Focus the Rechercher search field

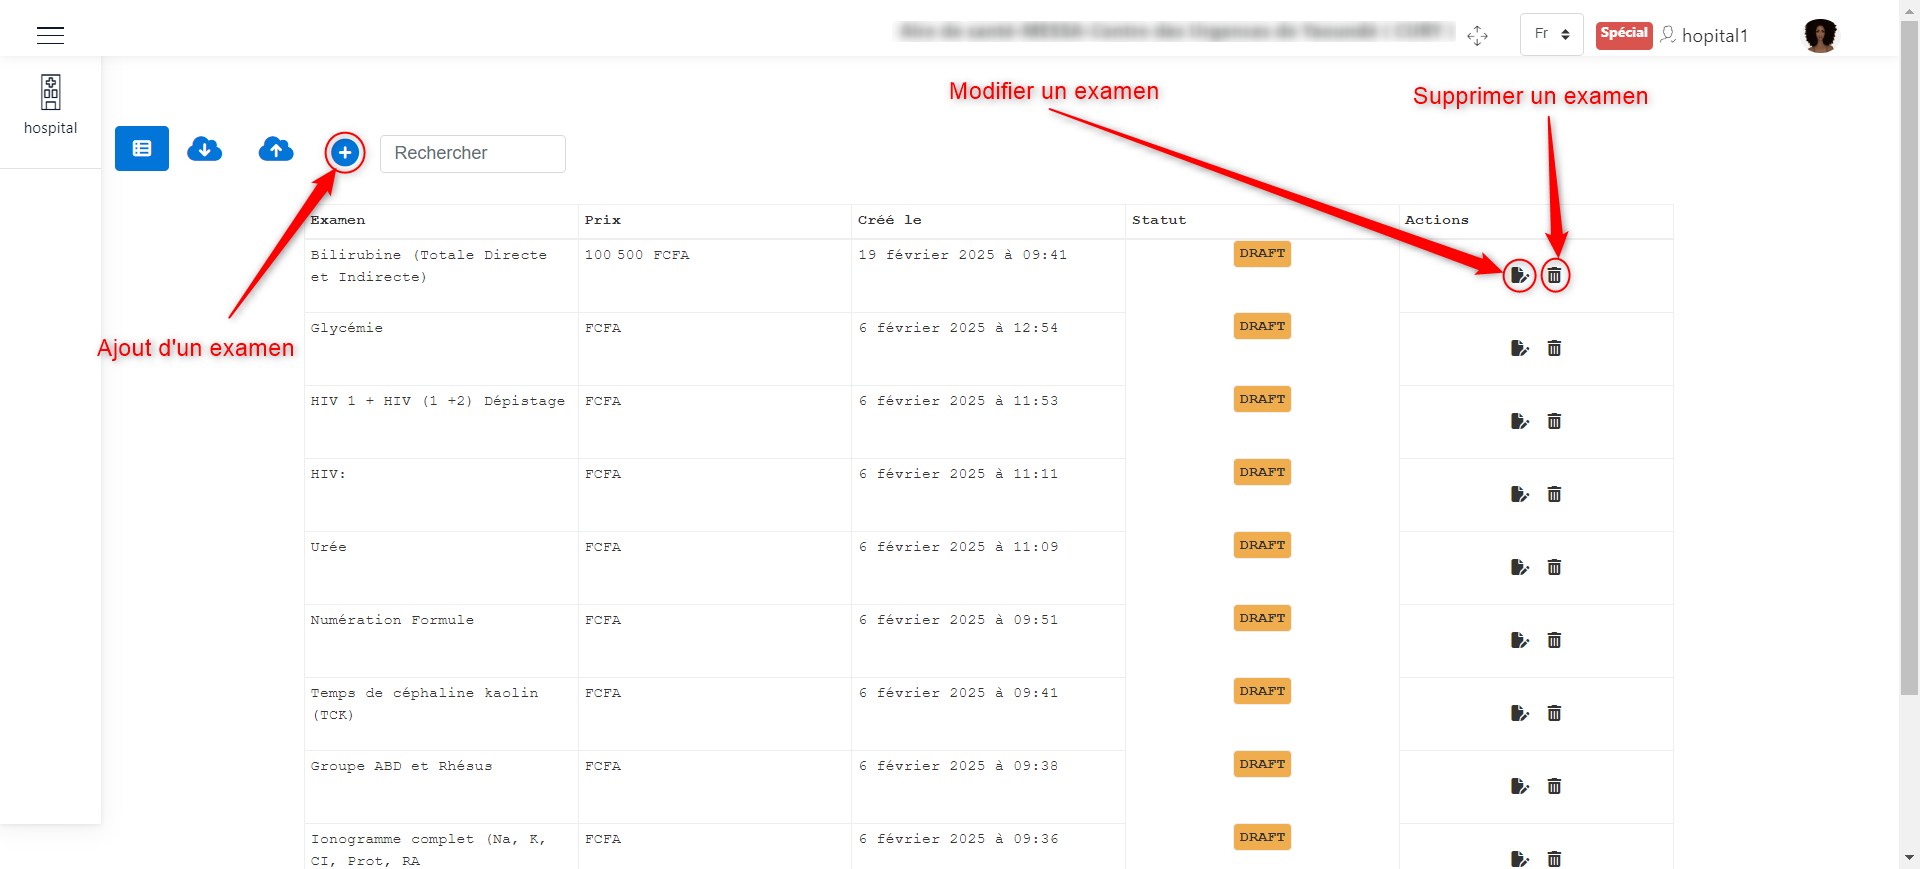click(x=473, y=153)
